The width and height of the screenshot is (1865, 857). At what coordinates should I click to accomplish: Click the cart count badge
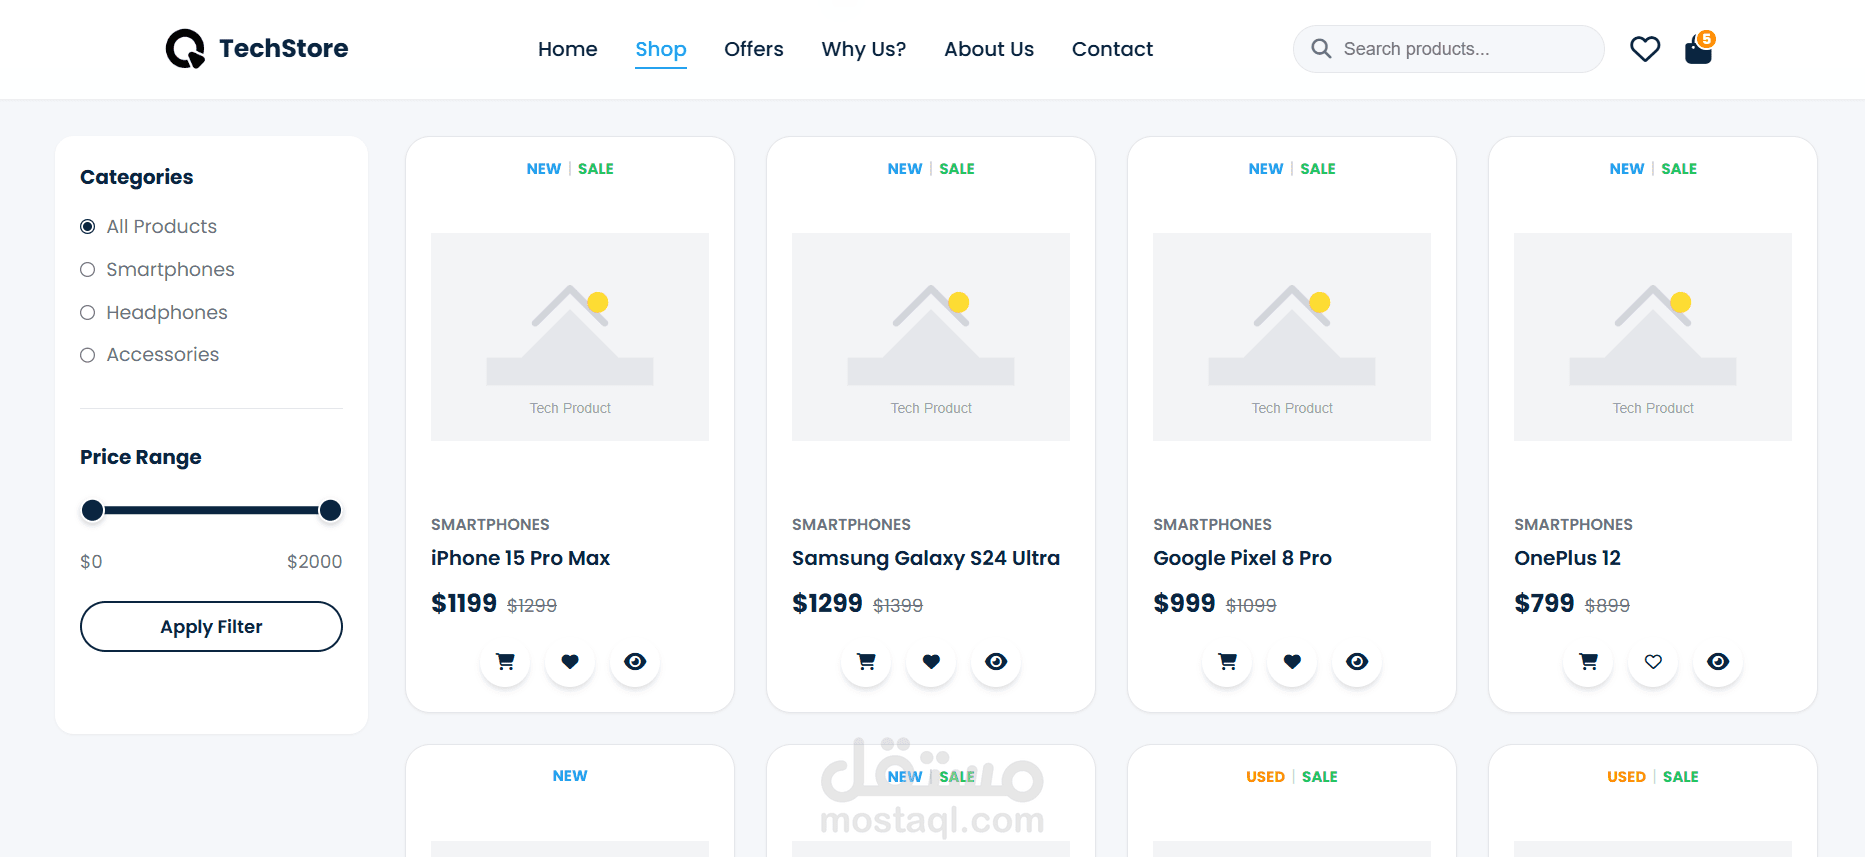[x=1707, y=38]
